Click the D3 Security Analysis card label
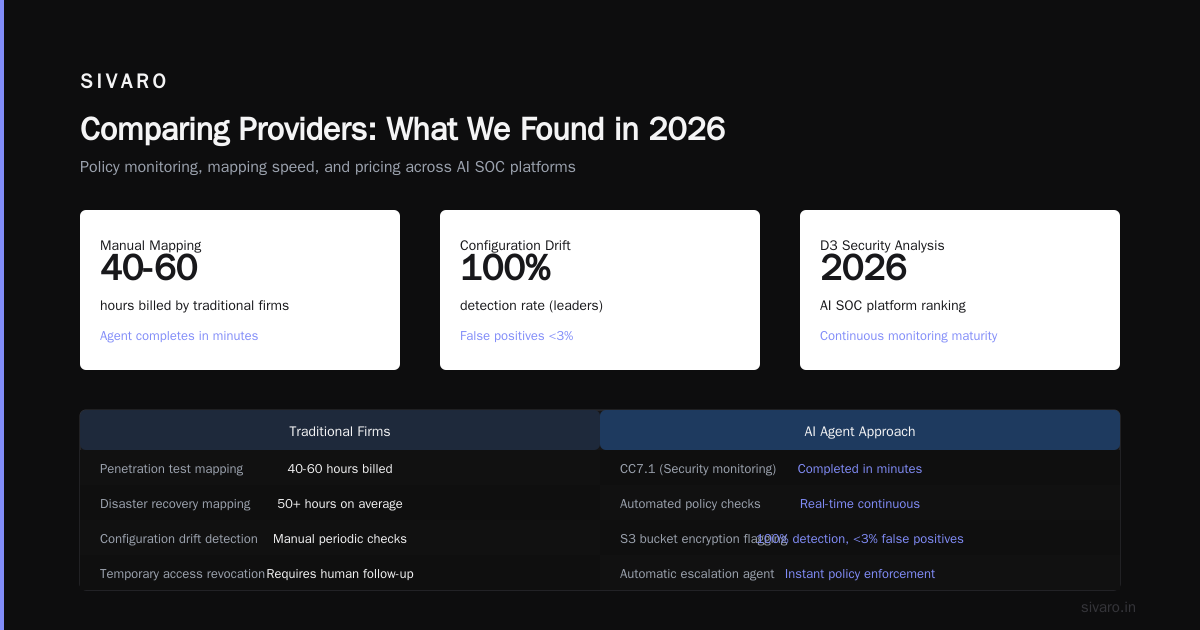Image resolution: width=1200 pixels, height=630 pixels. [x=882, y=245]
